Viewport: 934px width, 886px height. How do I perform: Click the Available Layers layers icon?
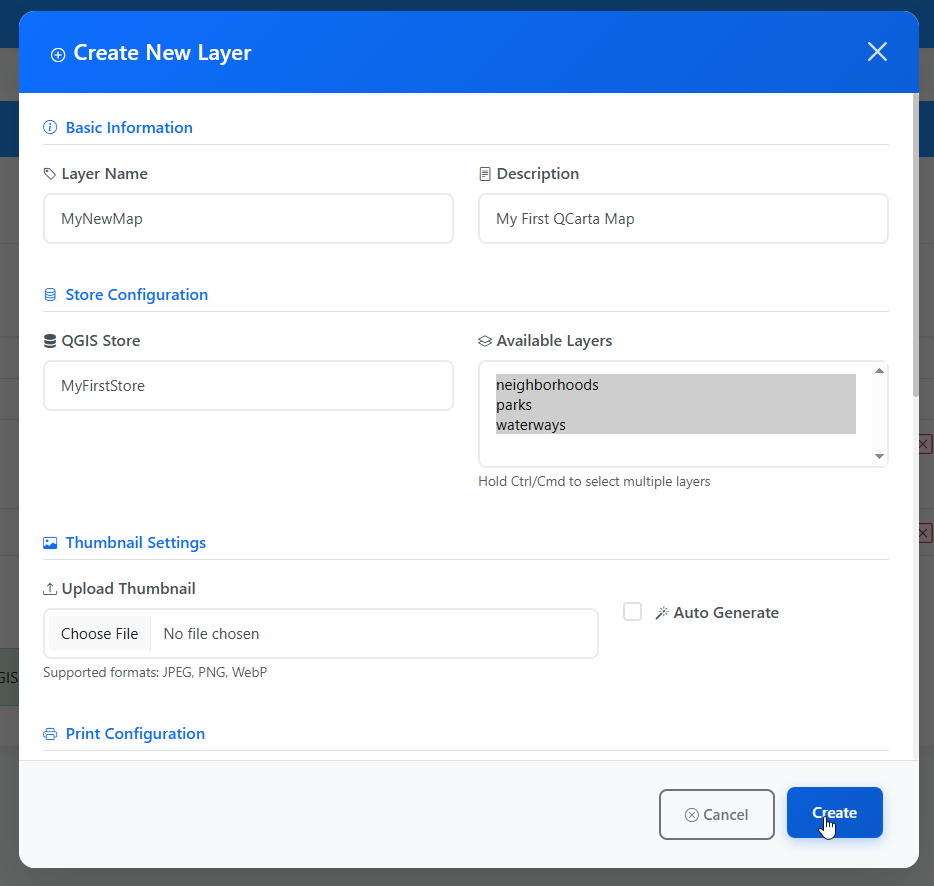pos(485,341)
